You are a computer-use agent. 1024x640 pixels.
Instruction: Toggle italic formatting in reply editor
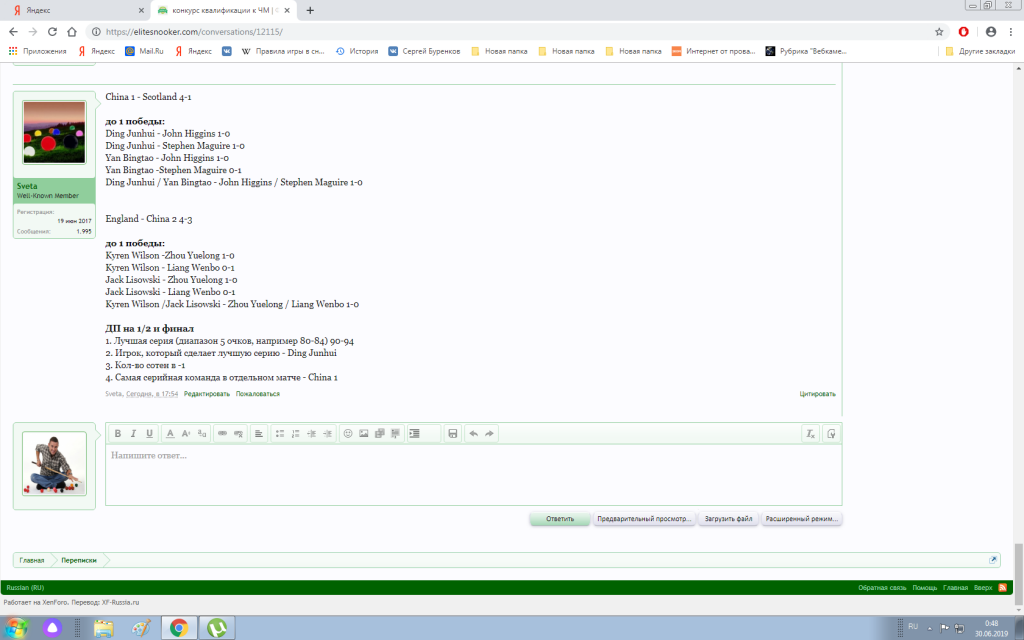click(133, 433)
